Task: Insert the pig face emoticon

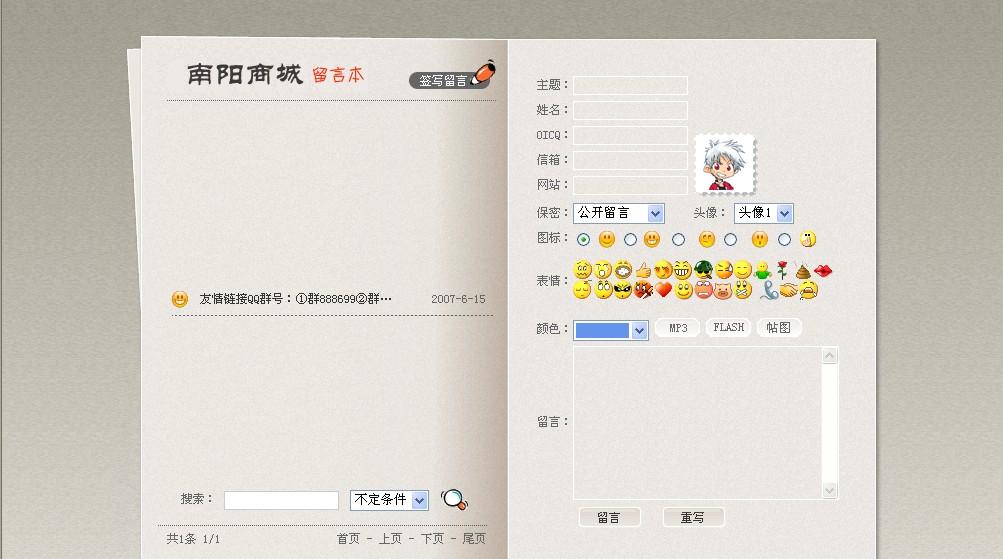Action: pos(723,290)
